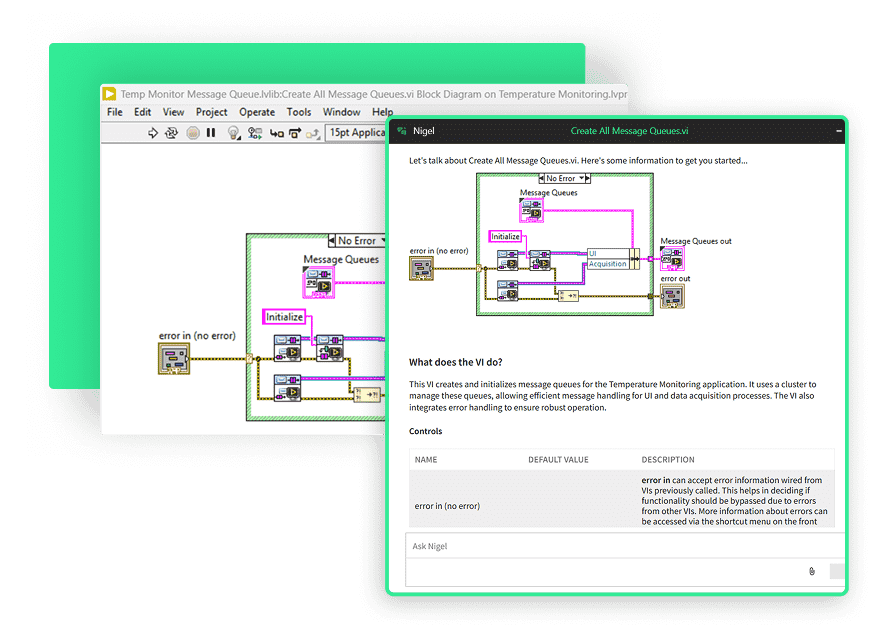
Task: Open the Tools menu
Action: [x=299, y=112]
